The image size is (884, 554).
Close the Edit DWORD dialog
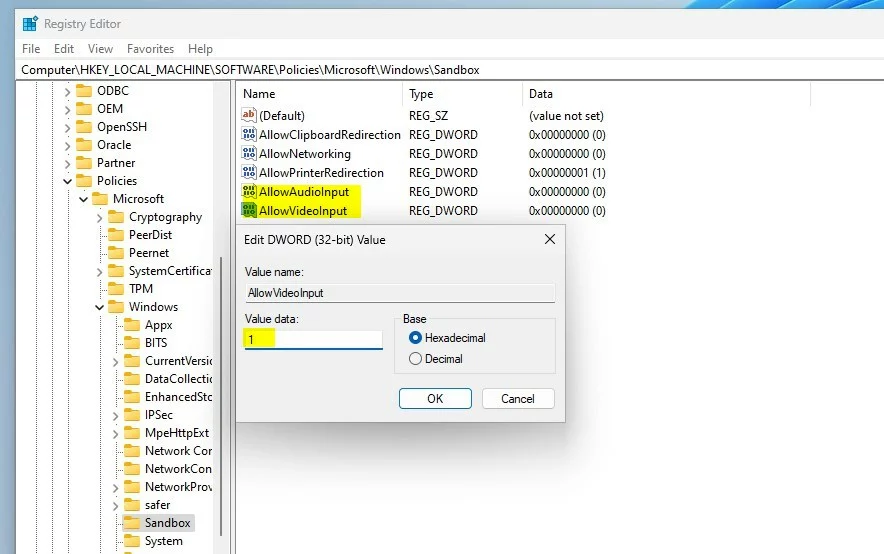pos(550,240)
